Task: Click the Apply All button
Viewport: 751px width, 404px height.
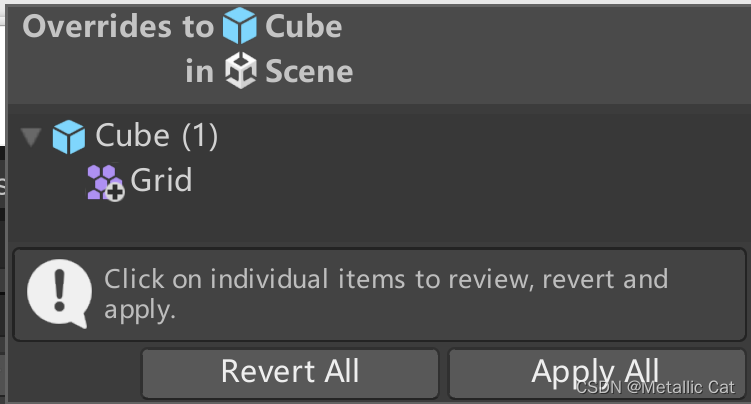Action: point(596,372)
